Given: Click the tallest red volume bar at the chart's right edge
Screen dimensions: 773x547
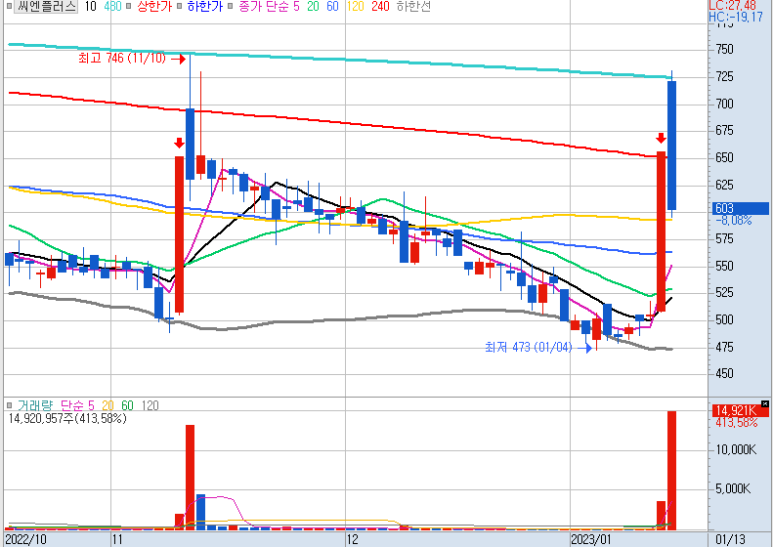Looking at the screenshot, I should click(671, 471).
